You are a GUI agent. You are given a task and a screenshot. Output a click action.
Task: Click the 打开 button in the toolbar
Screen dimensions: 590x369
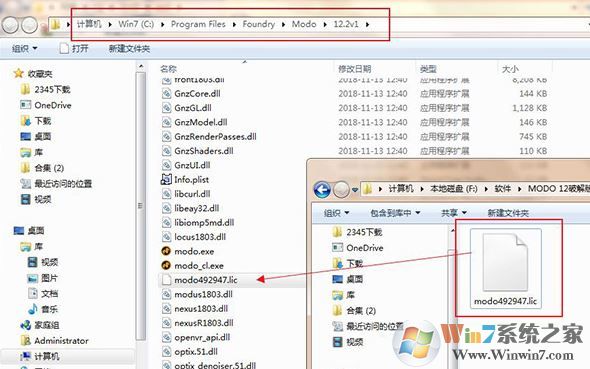[x=74, y=49]
